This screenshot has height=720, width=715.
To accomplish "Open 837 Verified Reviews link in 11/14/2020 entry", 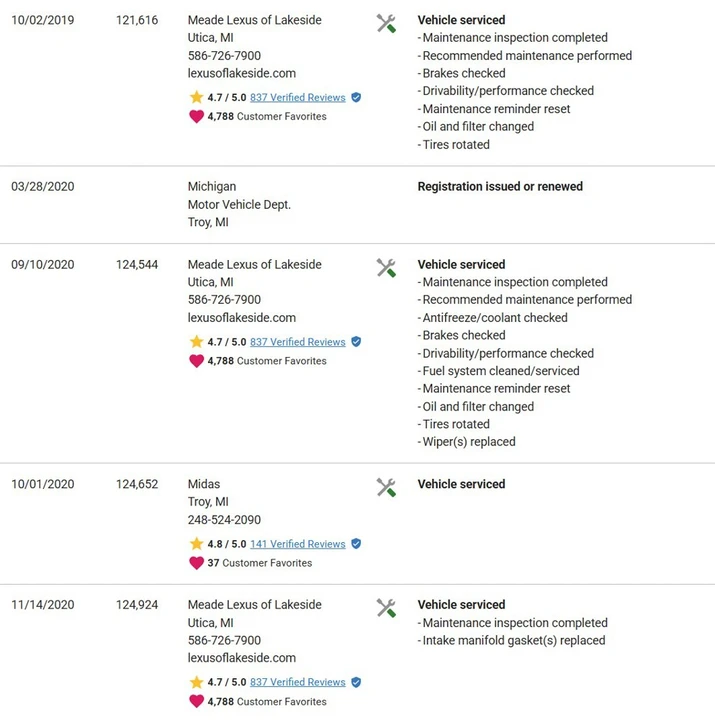I will pos(298,682).
